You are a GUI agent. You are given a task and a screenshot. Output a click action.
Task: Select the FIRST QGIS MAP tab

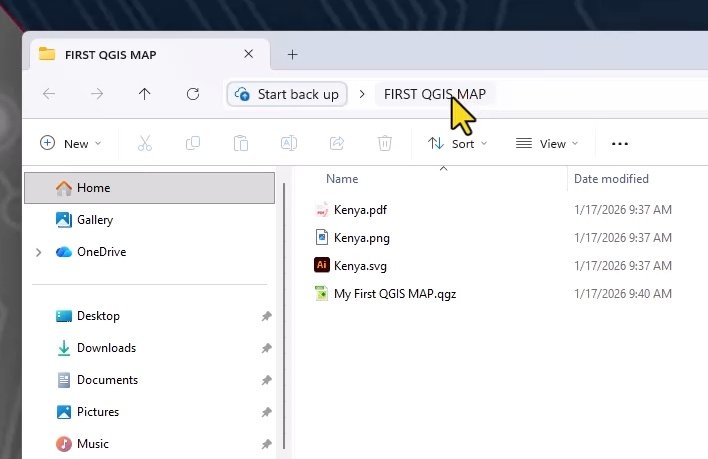(x=150, y=55)
